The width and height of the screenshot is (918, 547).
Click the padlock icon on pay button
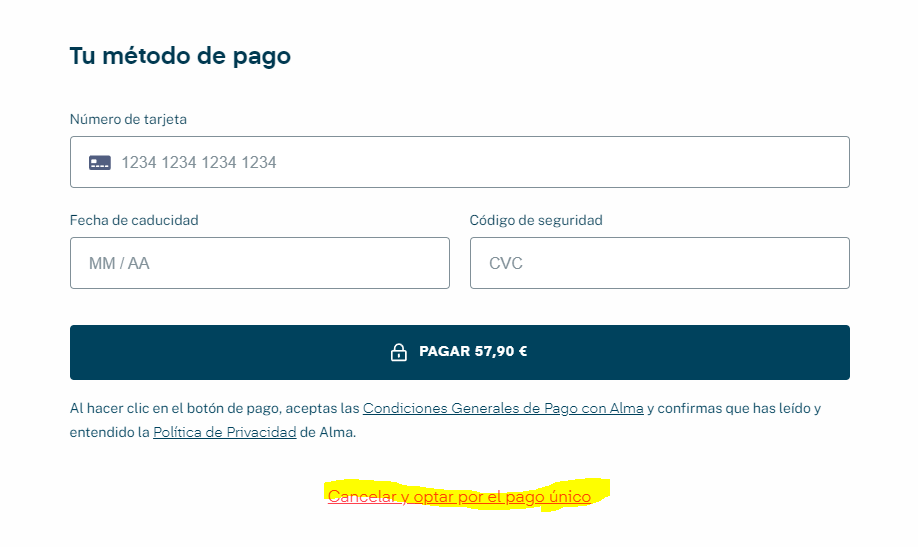(x=399, y=352)
